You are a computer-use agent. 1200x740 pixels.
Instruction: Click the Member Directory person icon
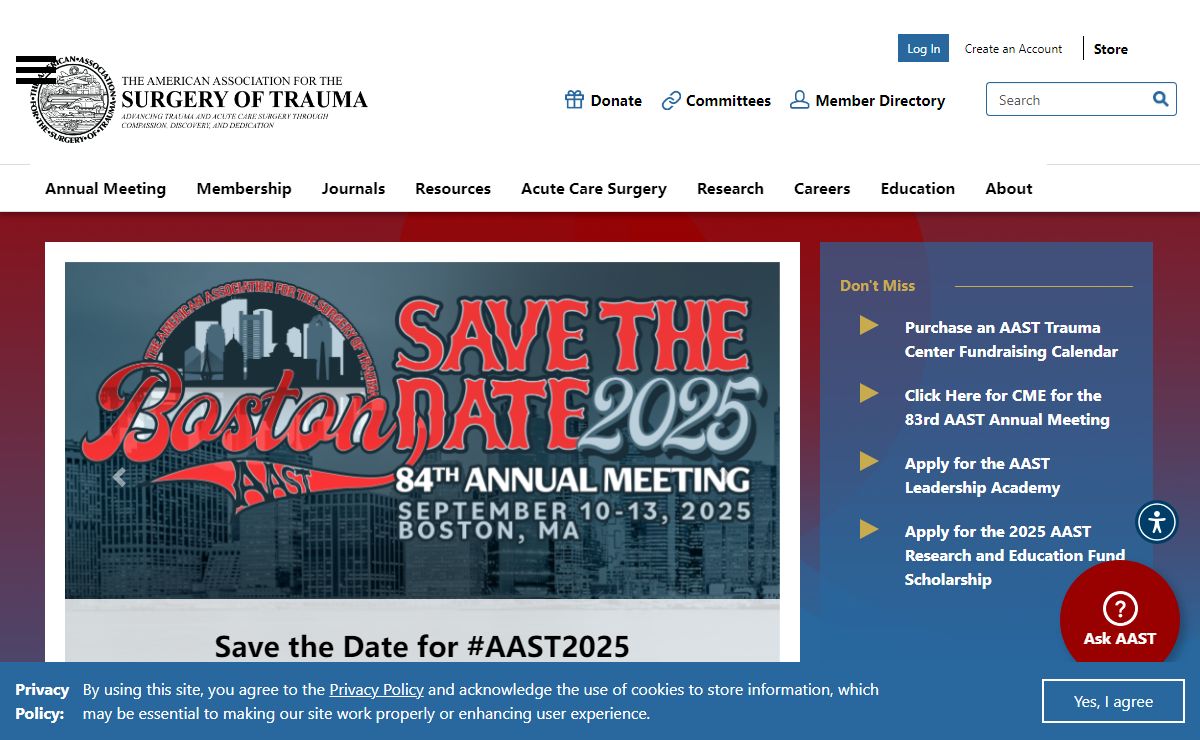point(799,100)
